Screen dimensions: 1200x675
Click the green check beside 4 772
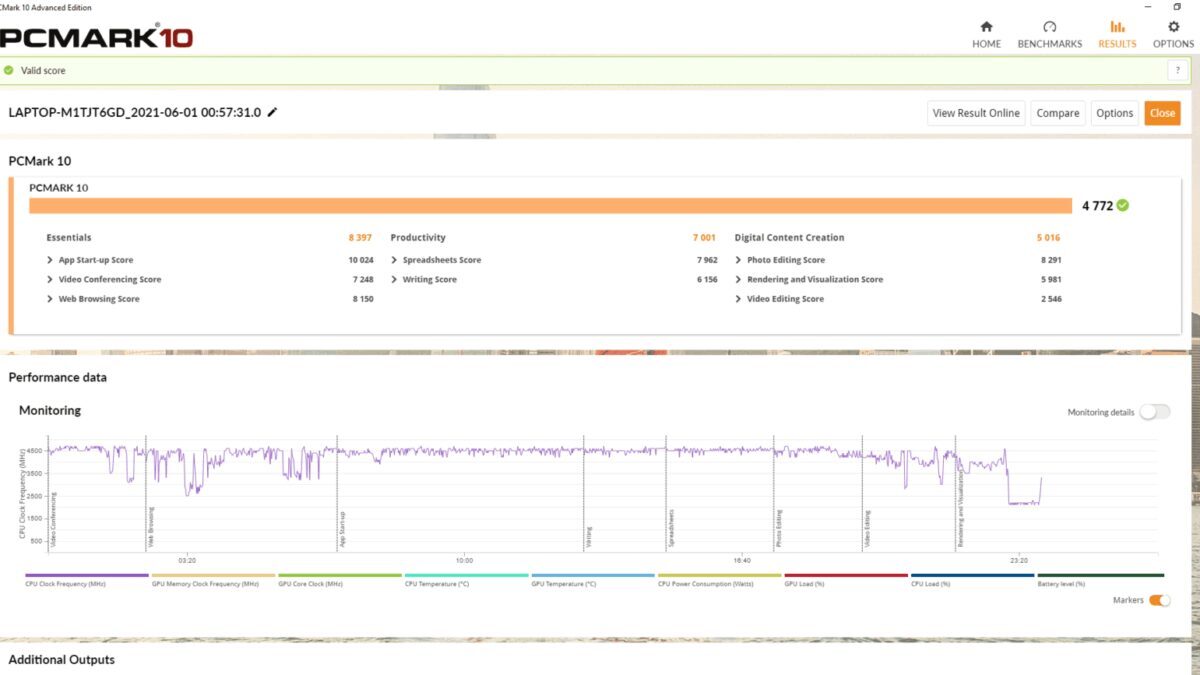click(1122, 205)
